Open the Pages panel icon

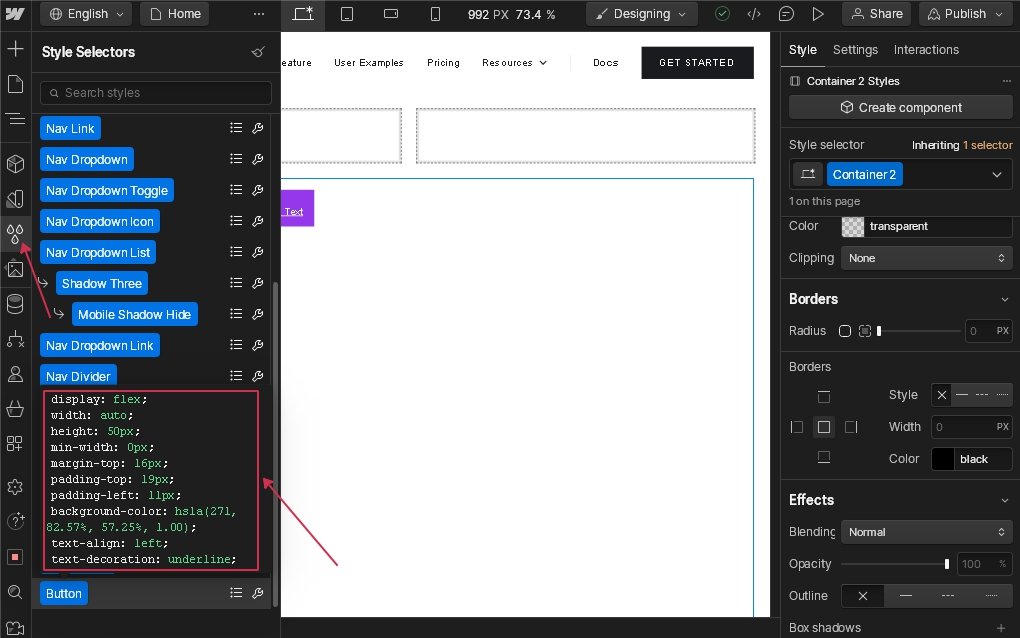[15, 84]
